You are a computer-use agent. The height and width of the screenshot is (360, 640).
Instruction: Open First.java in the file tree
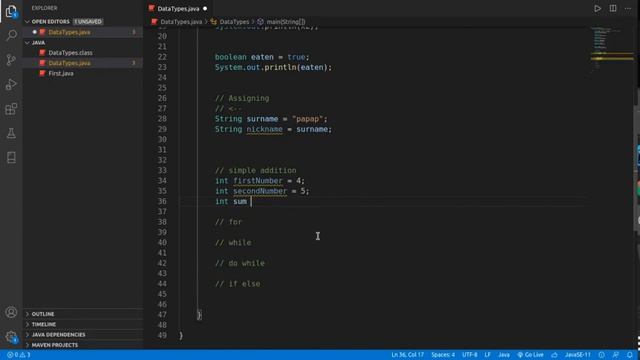point(61,73)
